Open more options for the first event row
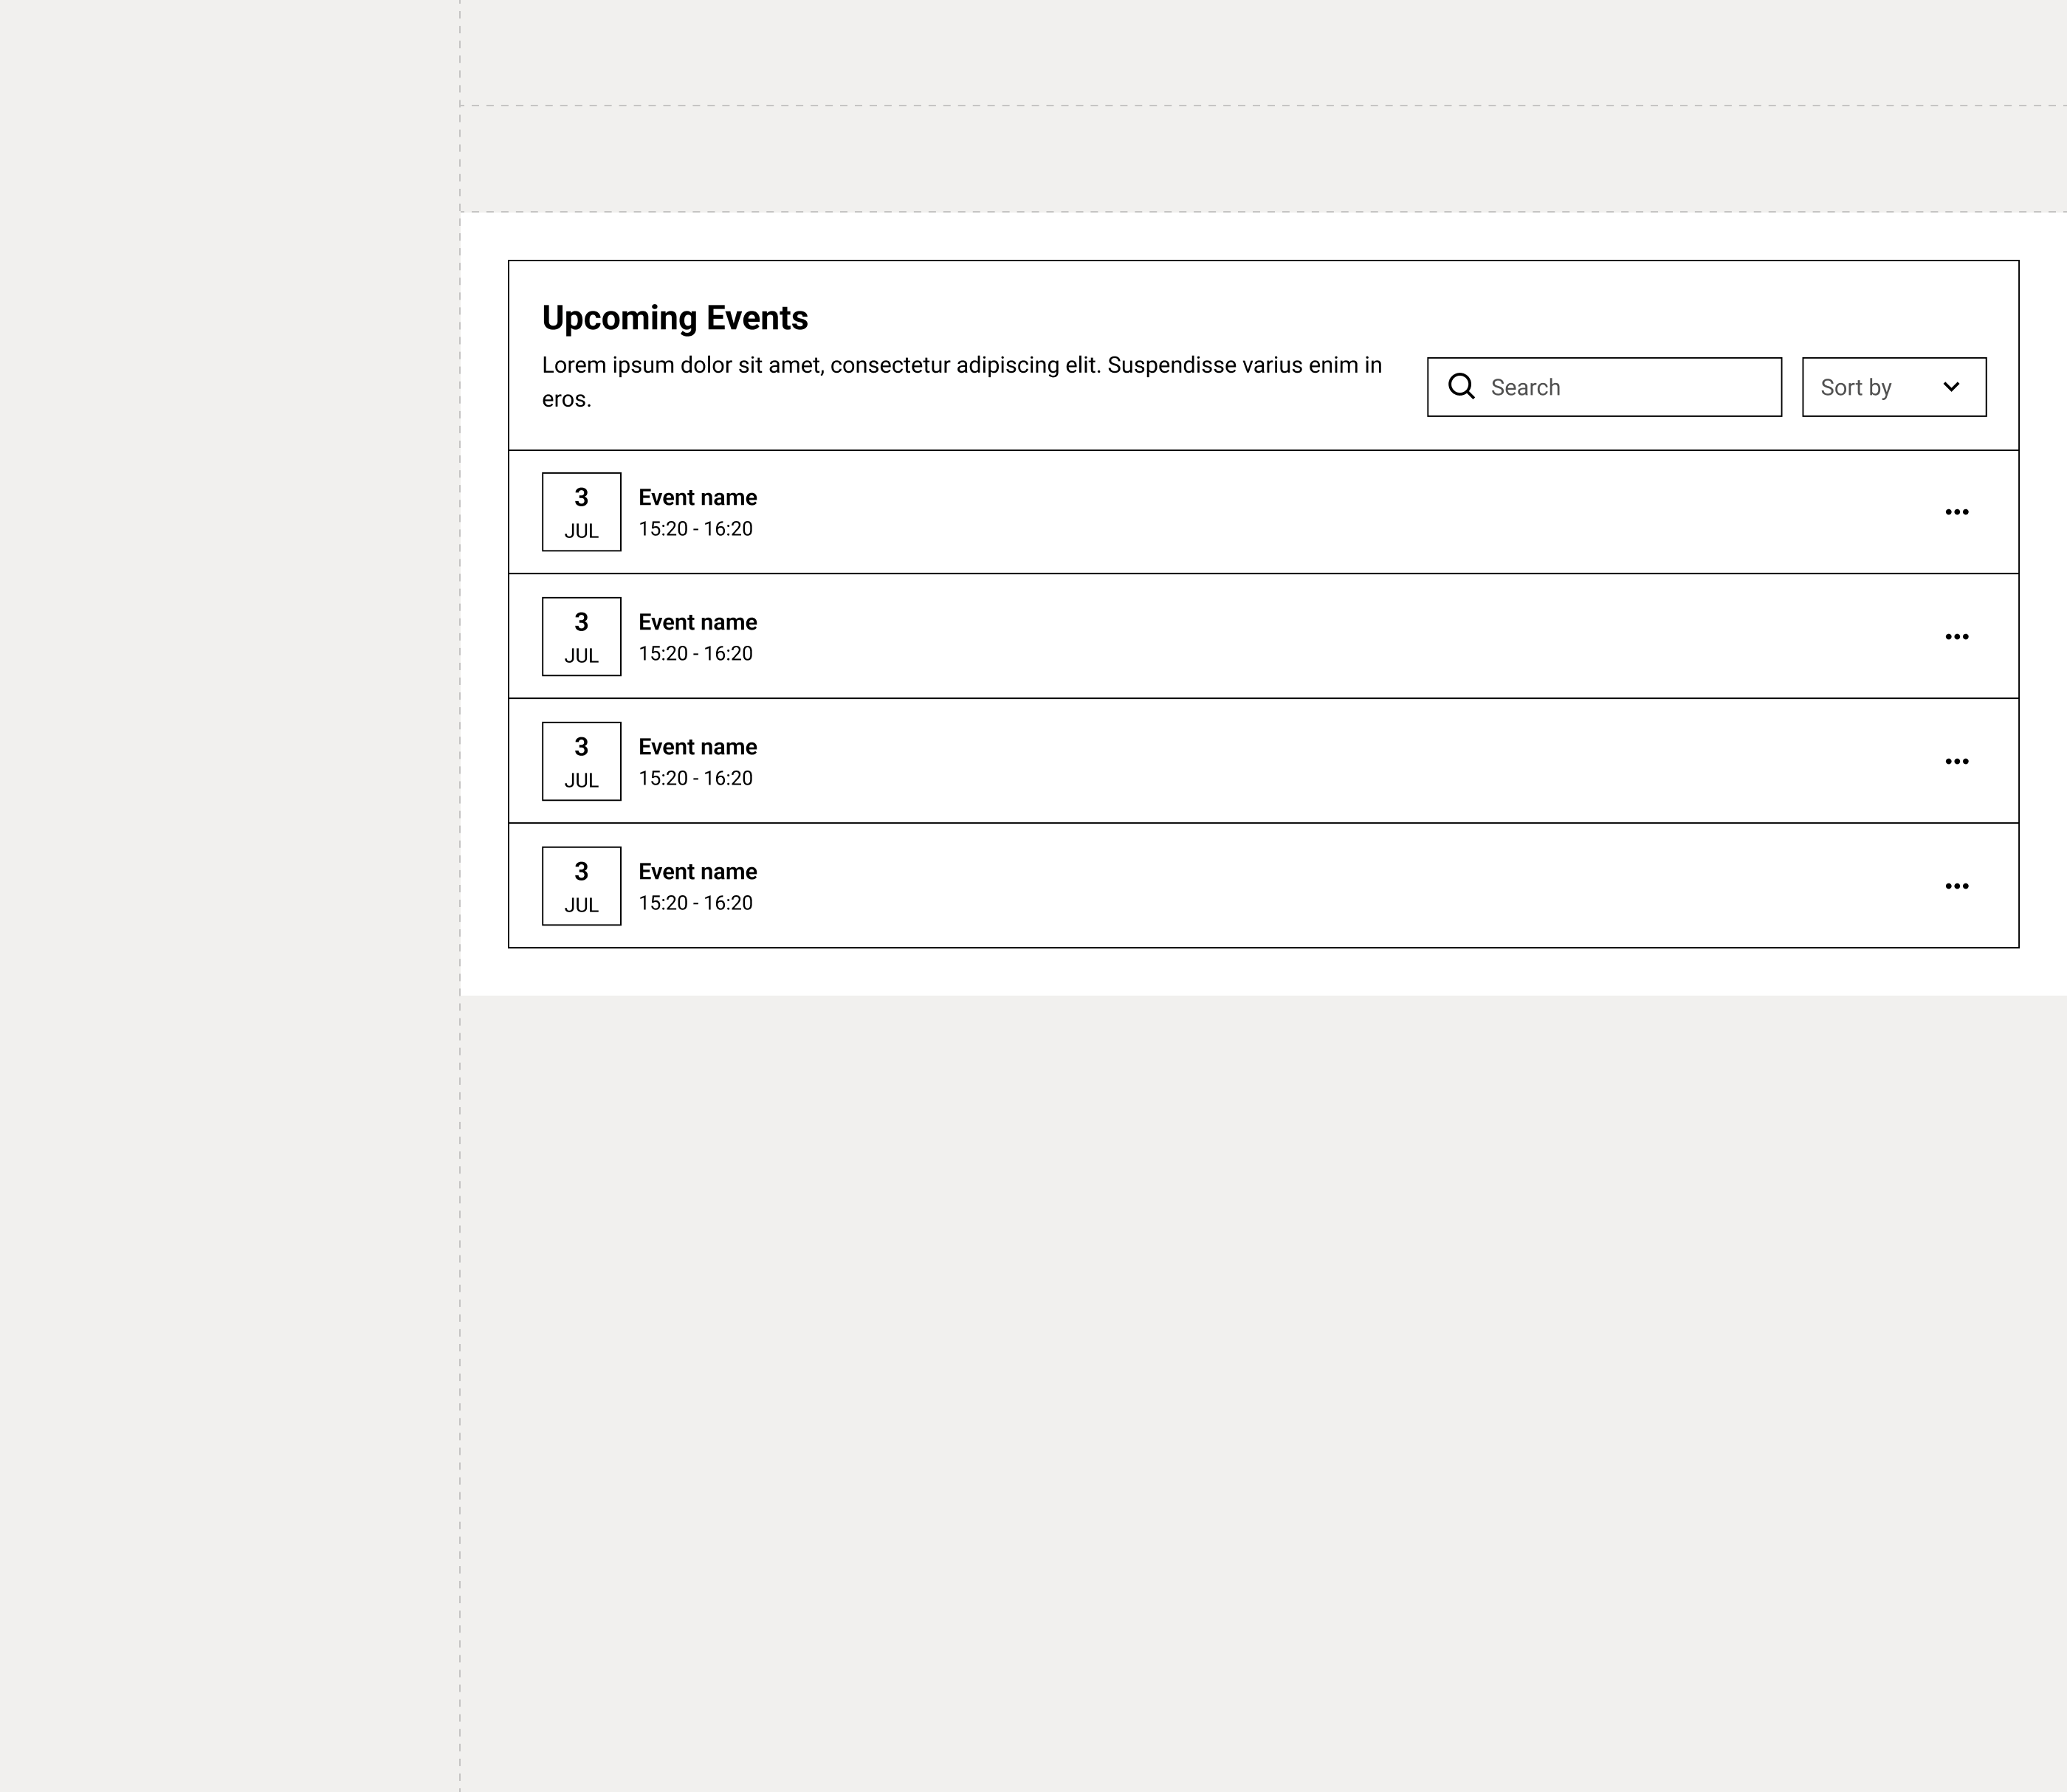This screenshot has width=2067, height=1792. coord(1957,512)
